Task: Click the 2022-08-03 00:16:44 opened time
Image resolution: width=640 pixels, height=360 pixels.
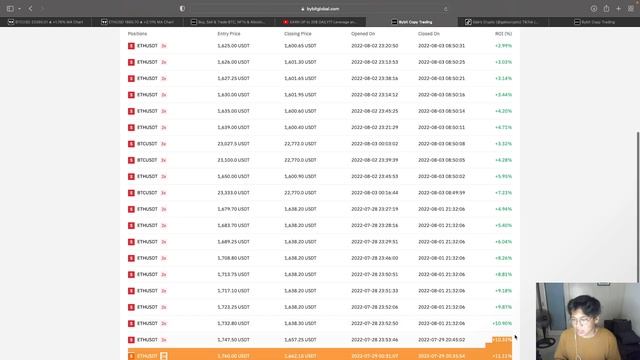Action: coord(375,193)
